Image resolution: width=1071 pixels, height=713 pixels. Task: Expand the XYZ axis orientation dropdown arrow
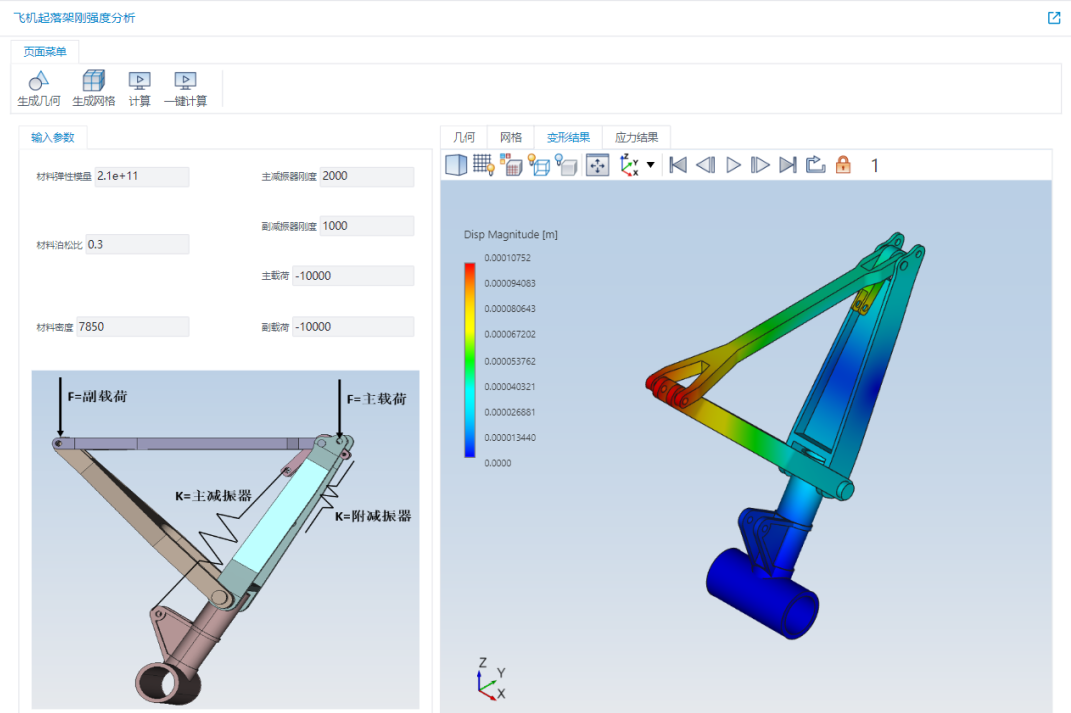tap(650, 165)
